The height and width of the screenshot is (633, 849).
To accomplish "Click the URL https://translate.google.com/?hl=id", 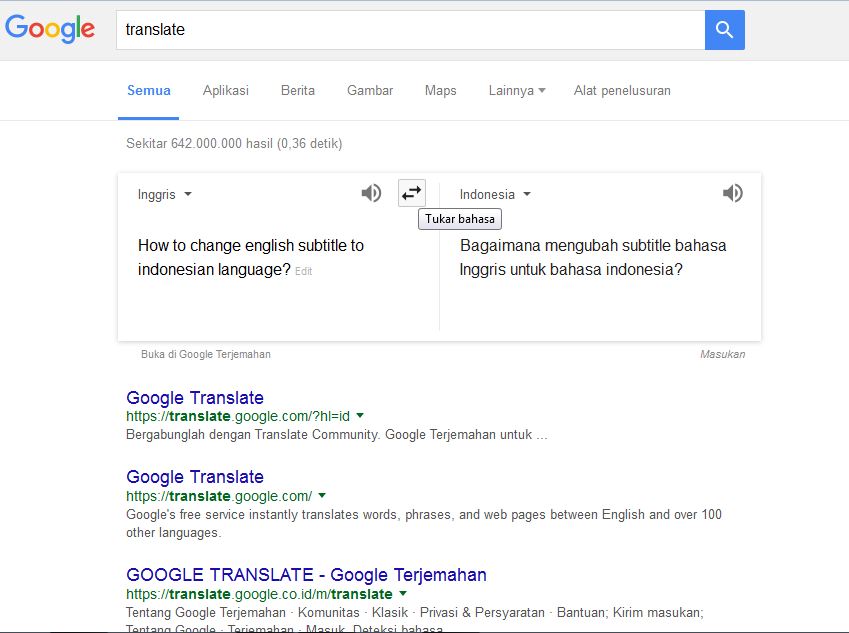I will (238, 416).
